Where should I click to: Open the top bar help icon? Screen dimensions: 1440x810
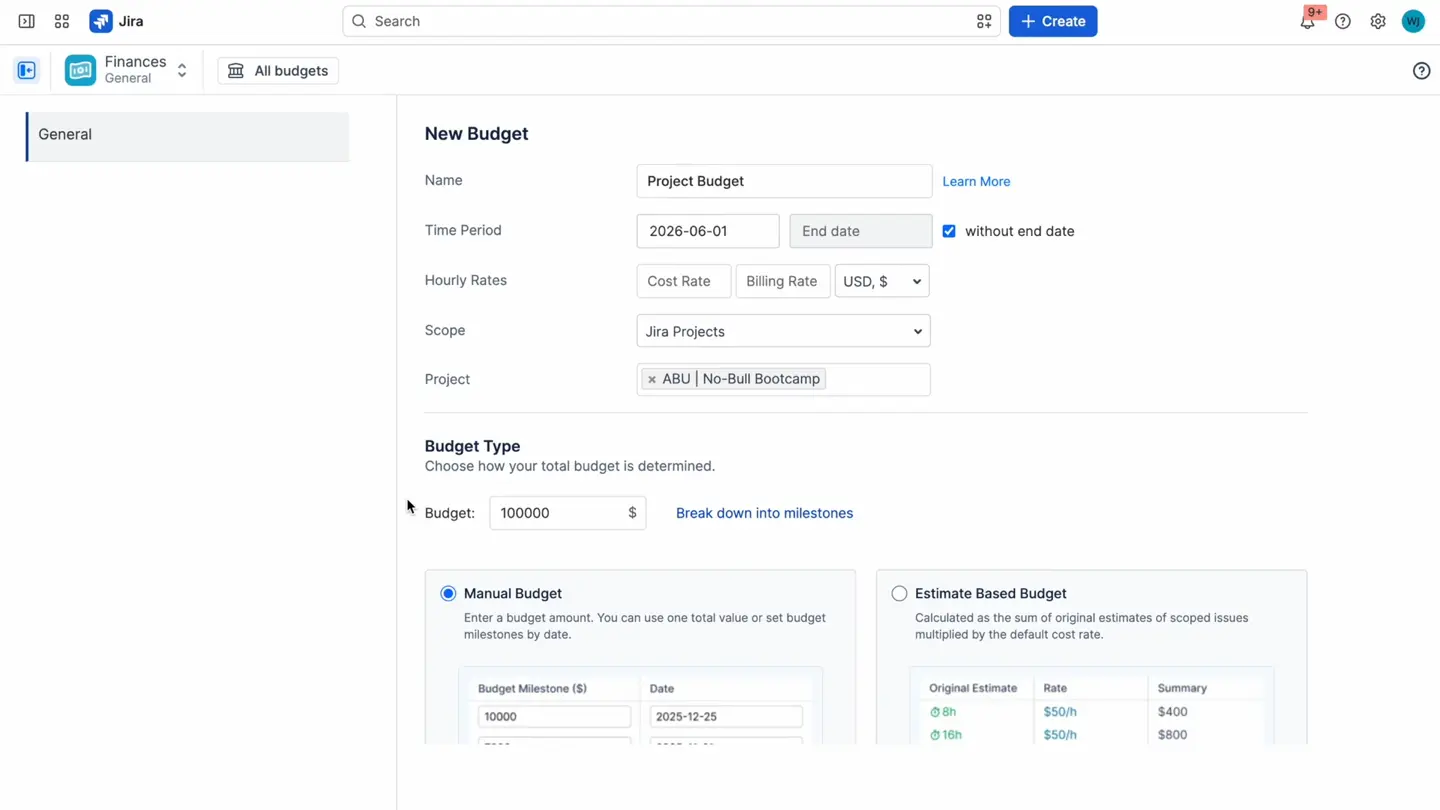pyautogui.click(x=1343, y=21)
